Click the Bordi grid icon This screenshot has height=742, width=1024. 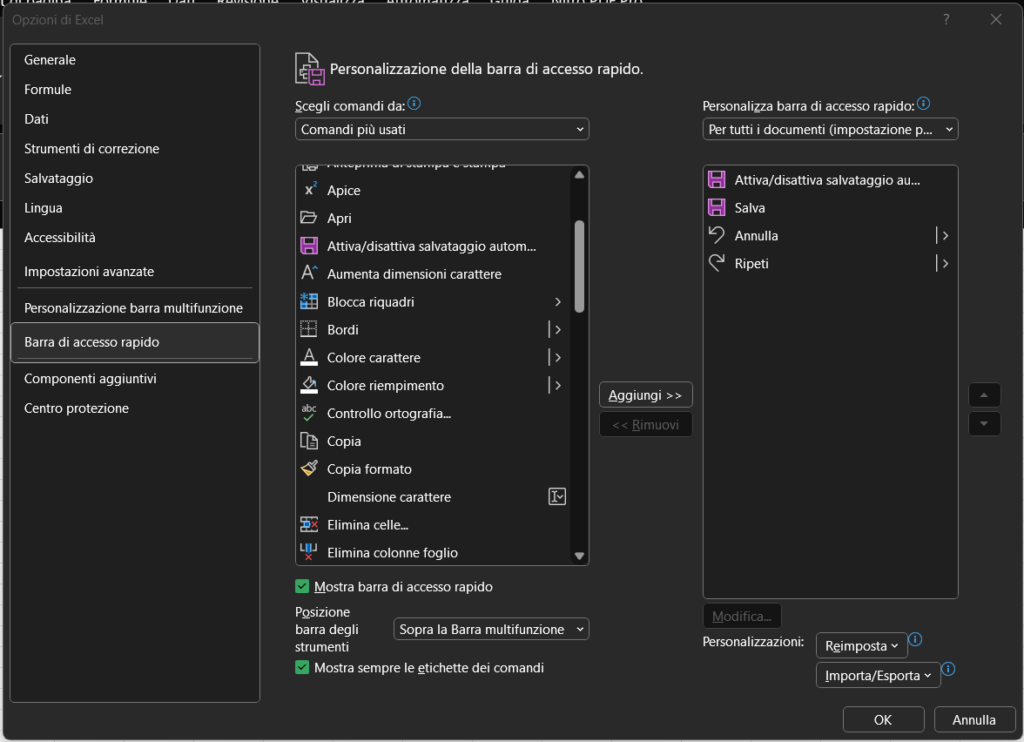(309, 330)
